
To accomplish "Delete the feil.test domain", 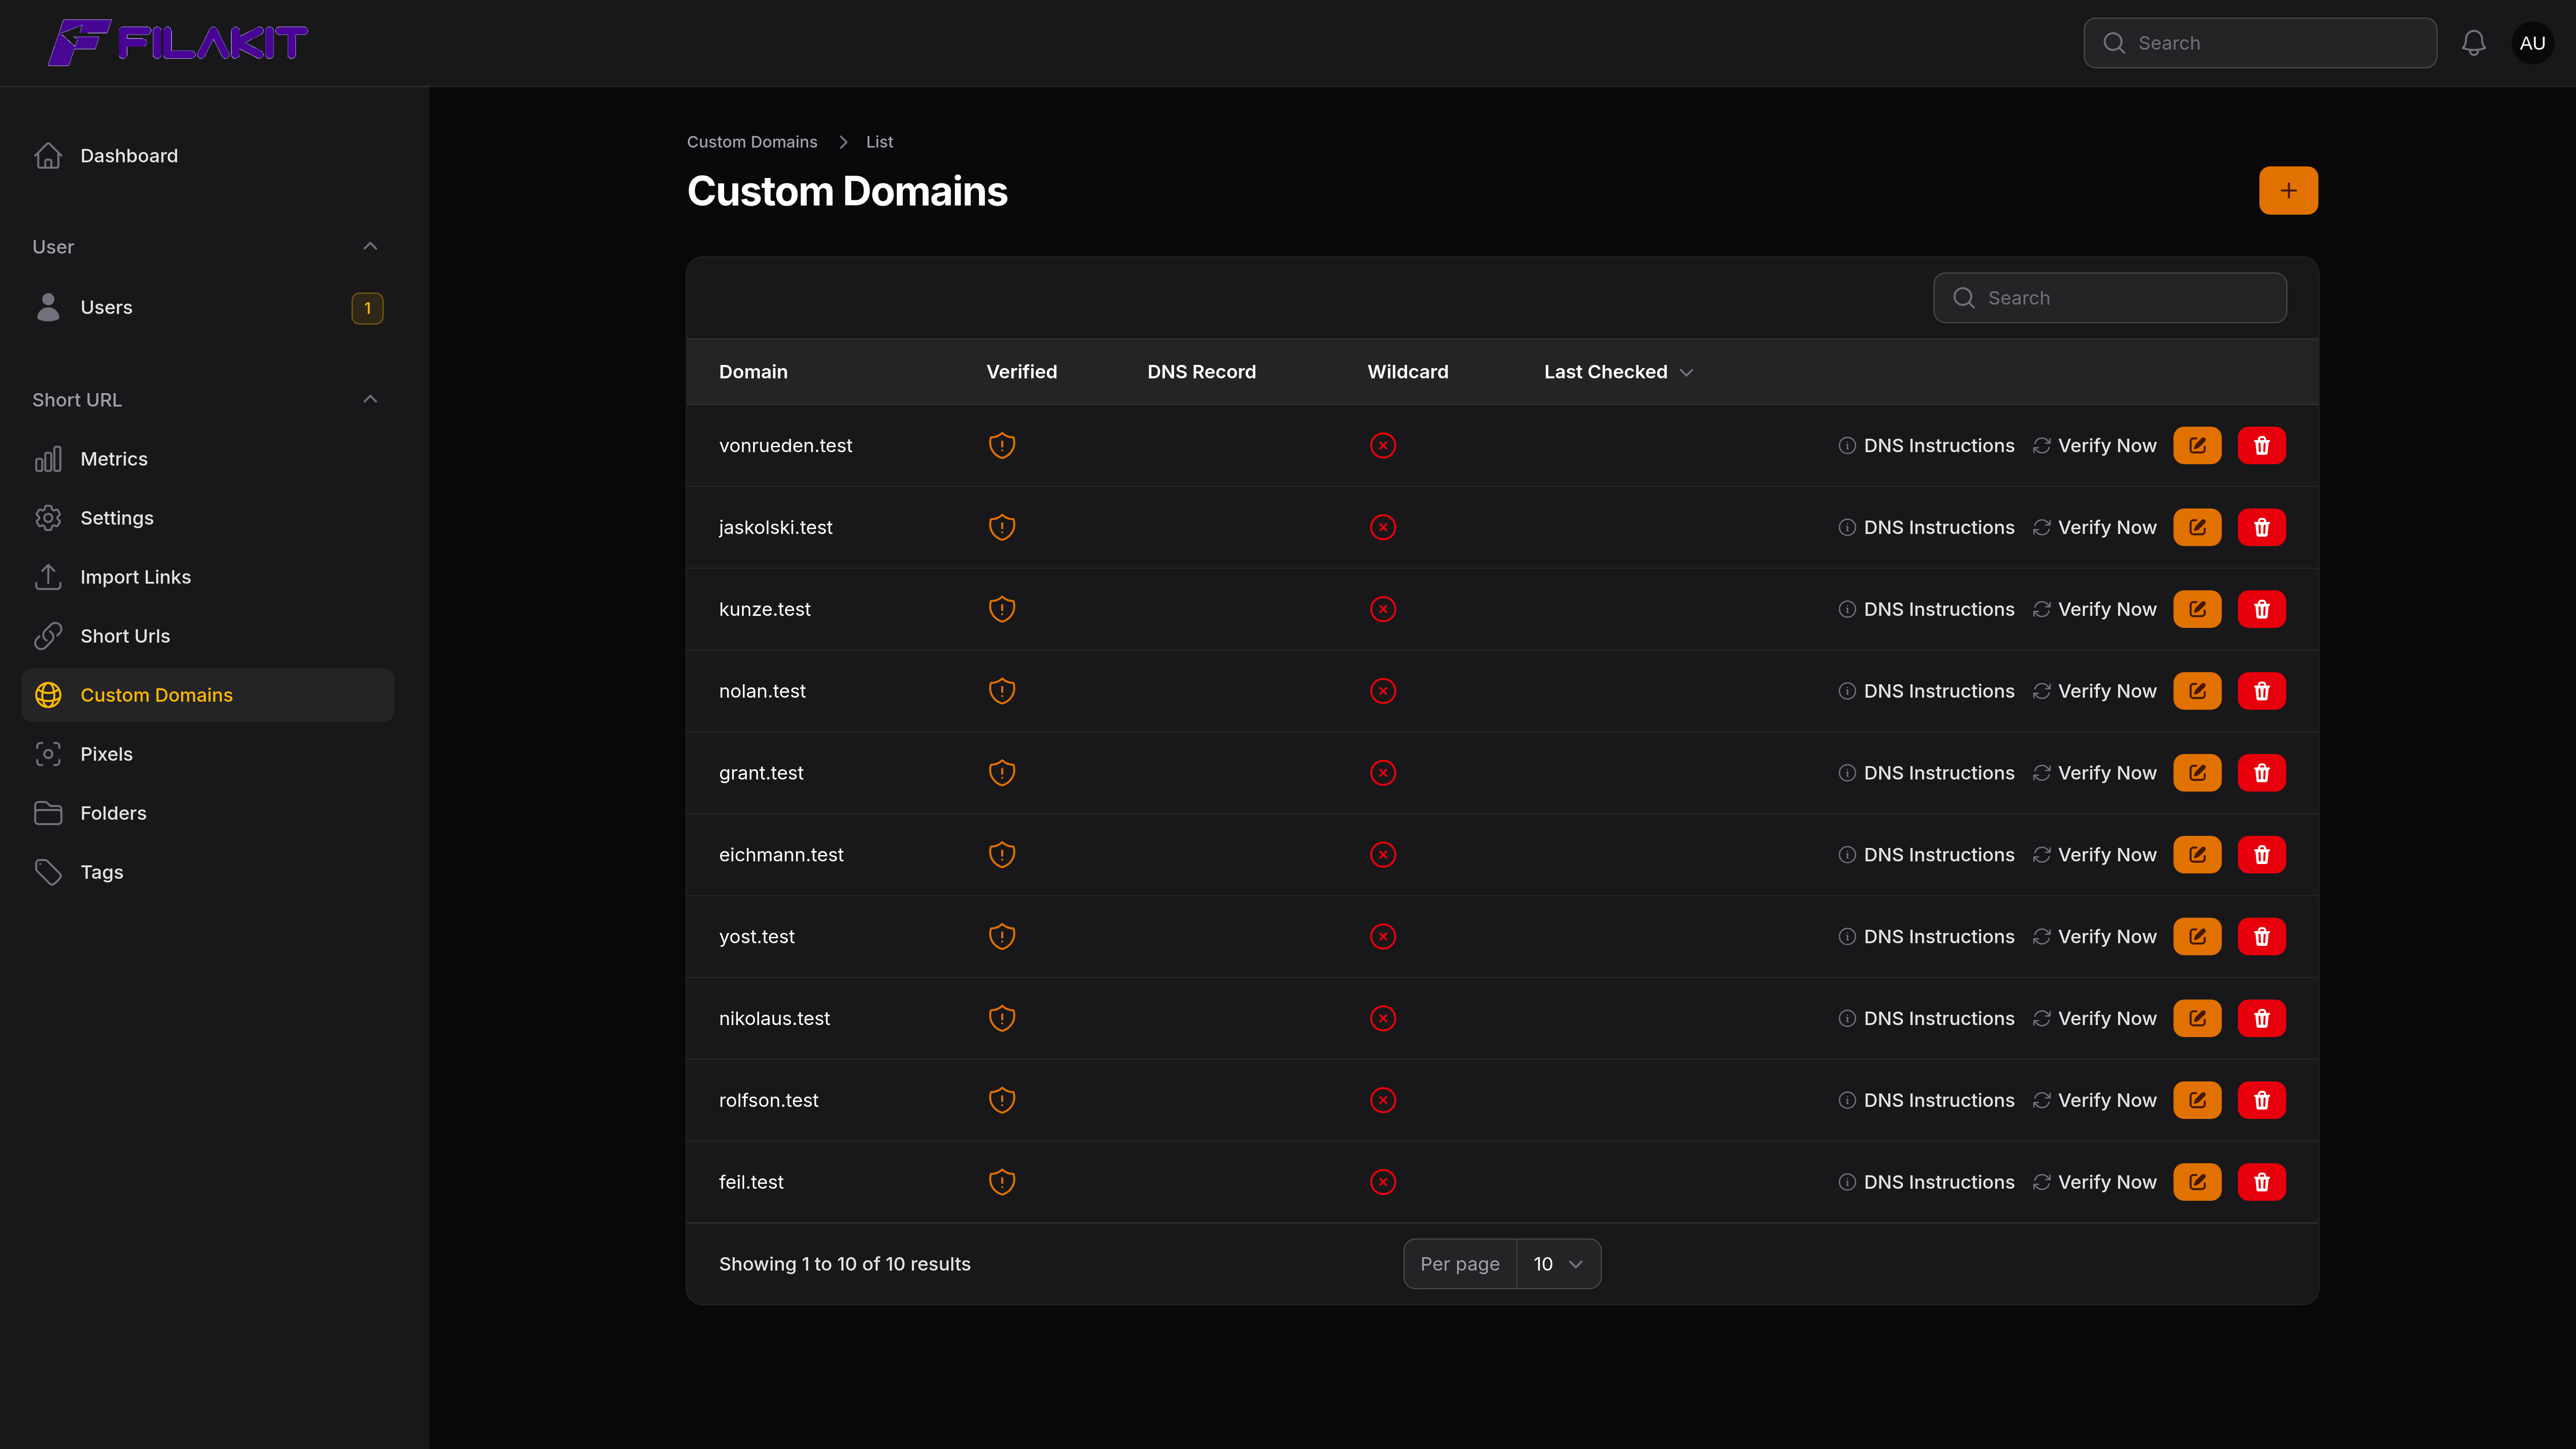I will [x=2262, y=1182].
